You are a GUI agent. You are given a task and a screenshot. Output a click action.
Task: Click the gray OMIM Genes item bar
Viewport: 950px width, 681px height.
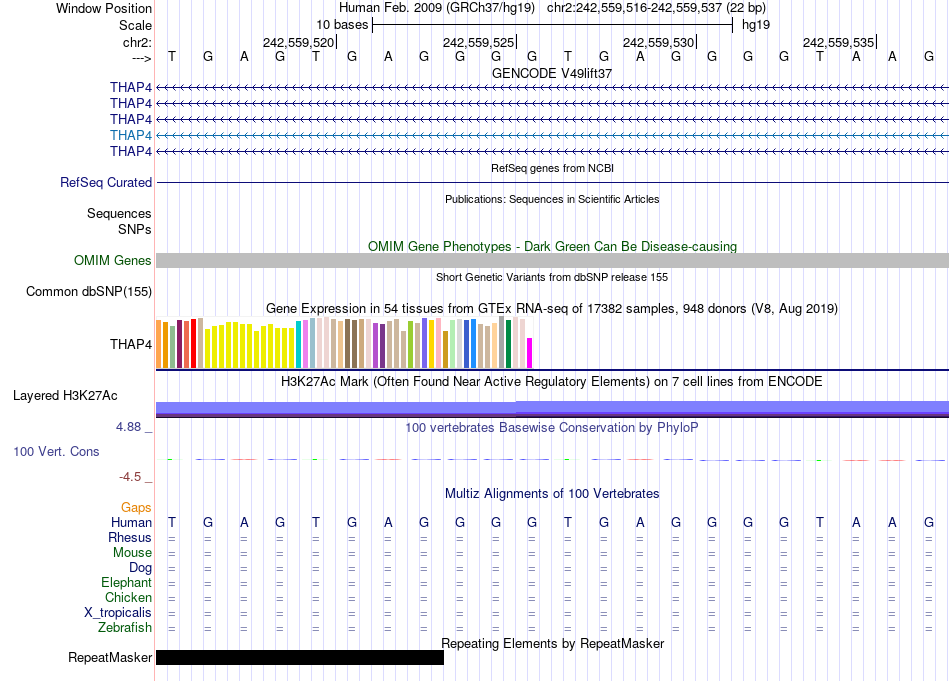pyautogui.click(x=553, y=261)
